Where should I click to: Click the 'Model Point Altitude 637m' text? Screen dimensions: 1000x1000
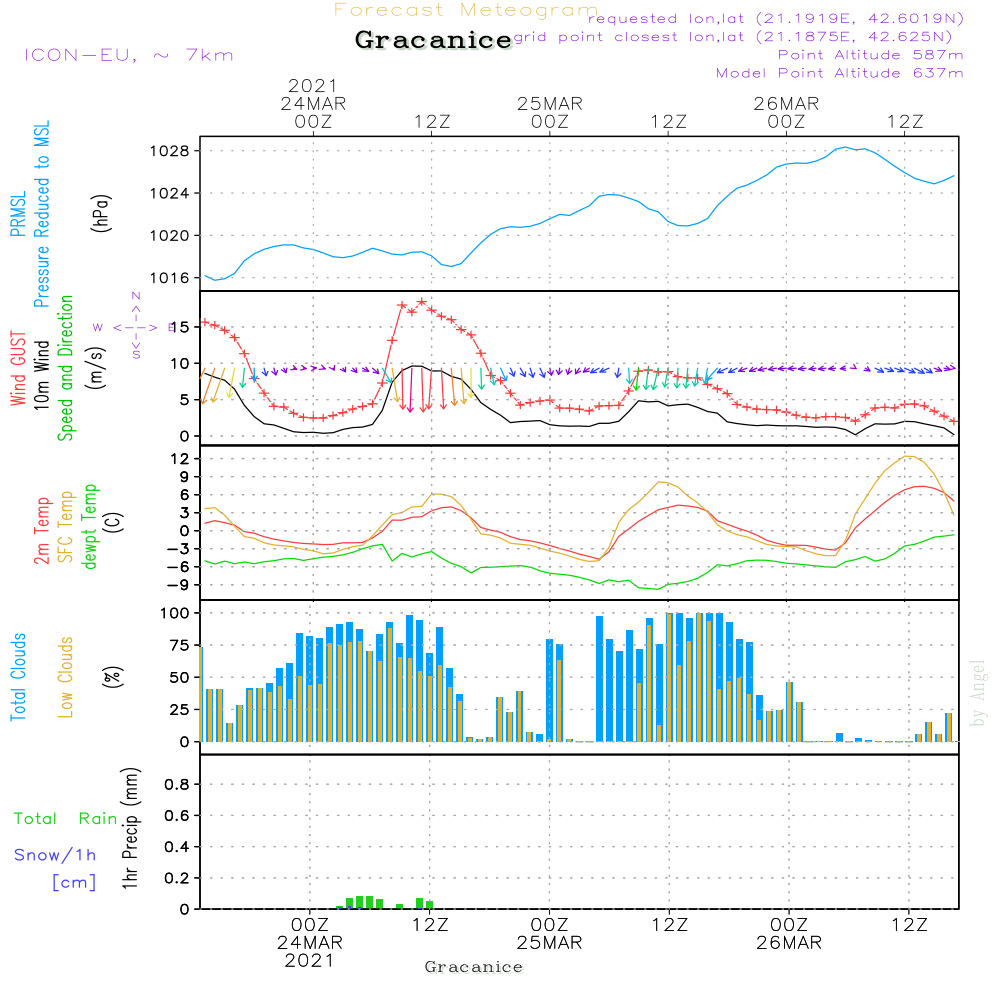(x=839, y=73)
